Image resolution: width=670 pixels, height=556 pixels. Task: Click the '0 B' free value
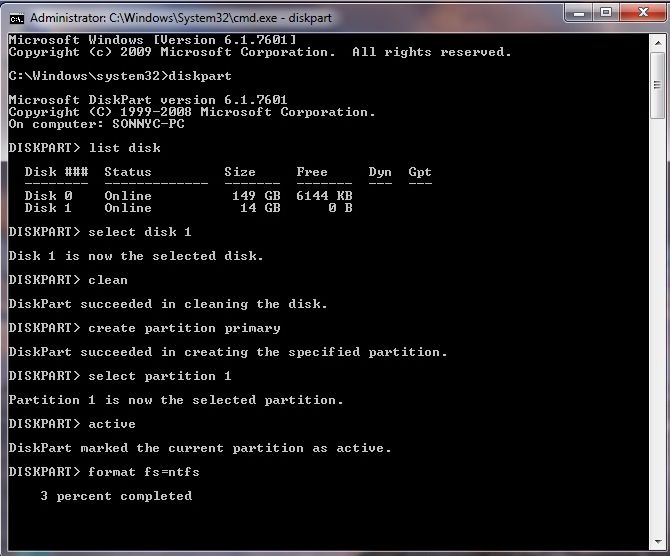coord(341,208)
